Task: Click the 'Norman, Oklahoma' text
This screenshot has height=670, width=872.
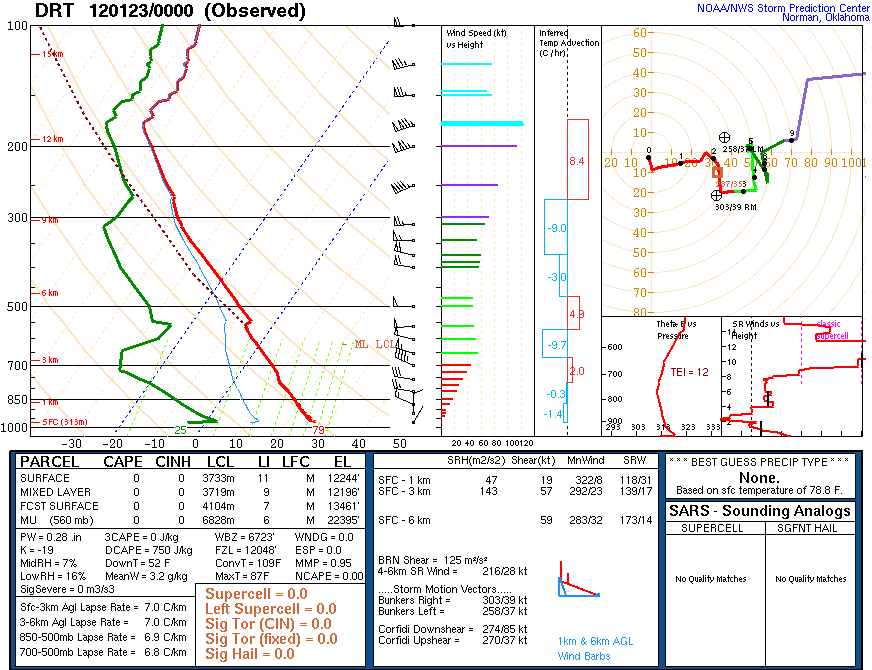Action: (825, 18)
